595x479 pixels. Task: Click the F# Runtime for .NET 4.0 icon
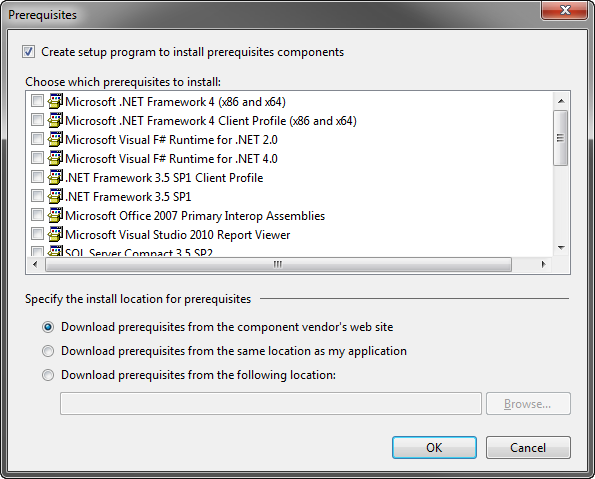[x=55, y=158]
